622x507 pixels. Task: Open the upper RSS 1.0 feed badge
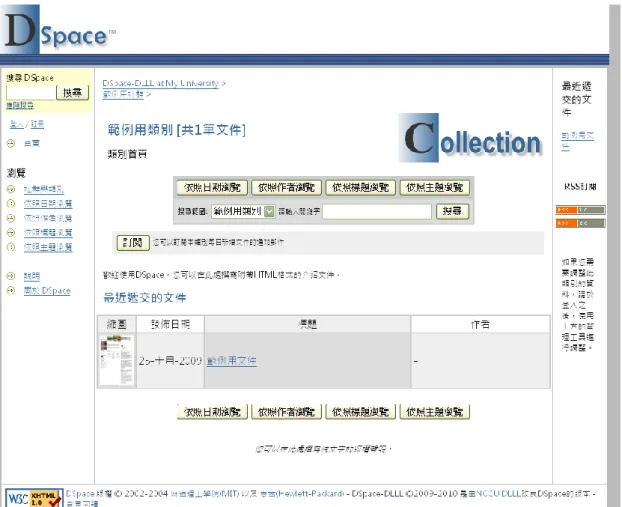pos(580,210)
